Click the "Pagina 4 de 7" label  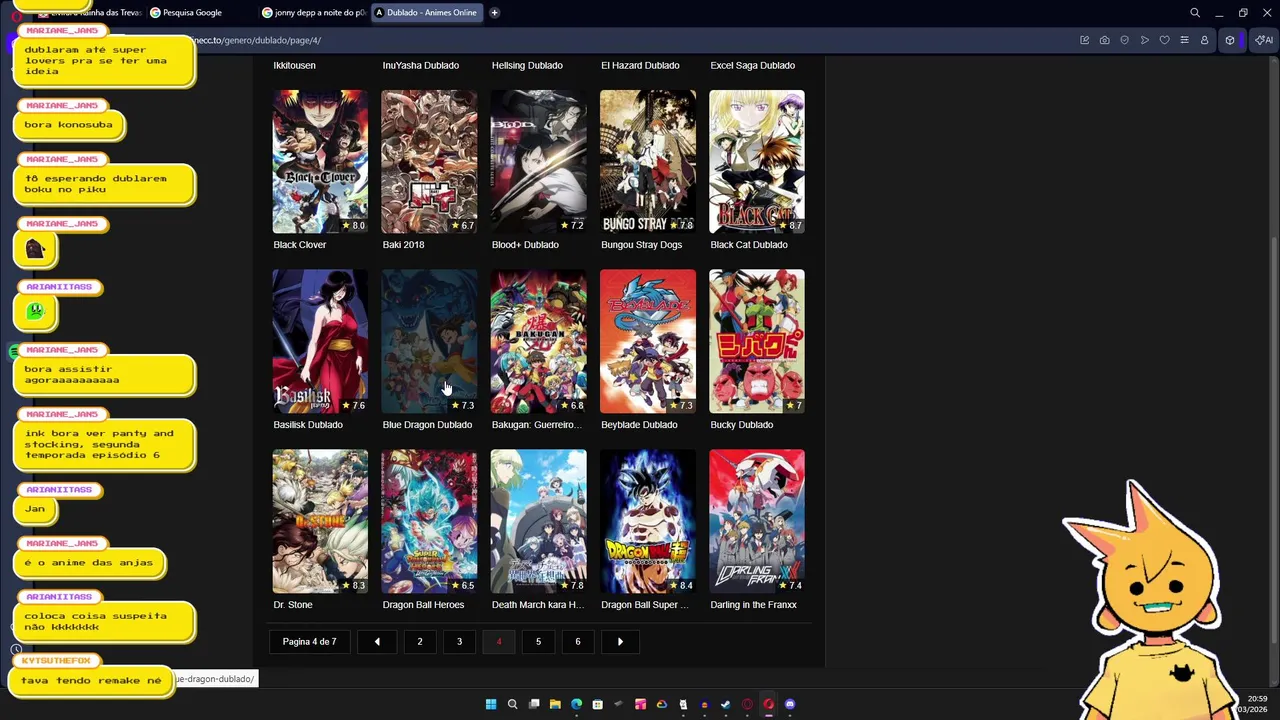pyautogui.click(x=309, y=642)
